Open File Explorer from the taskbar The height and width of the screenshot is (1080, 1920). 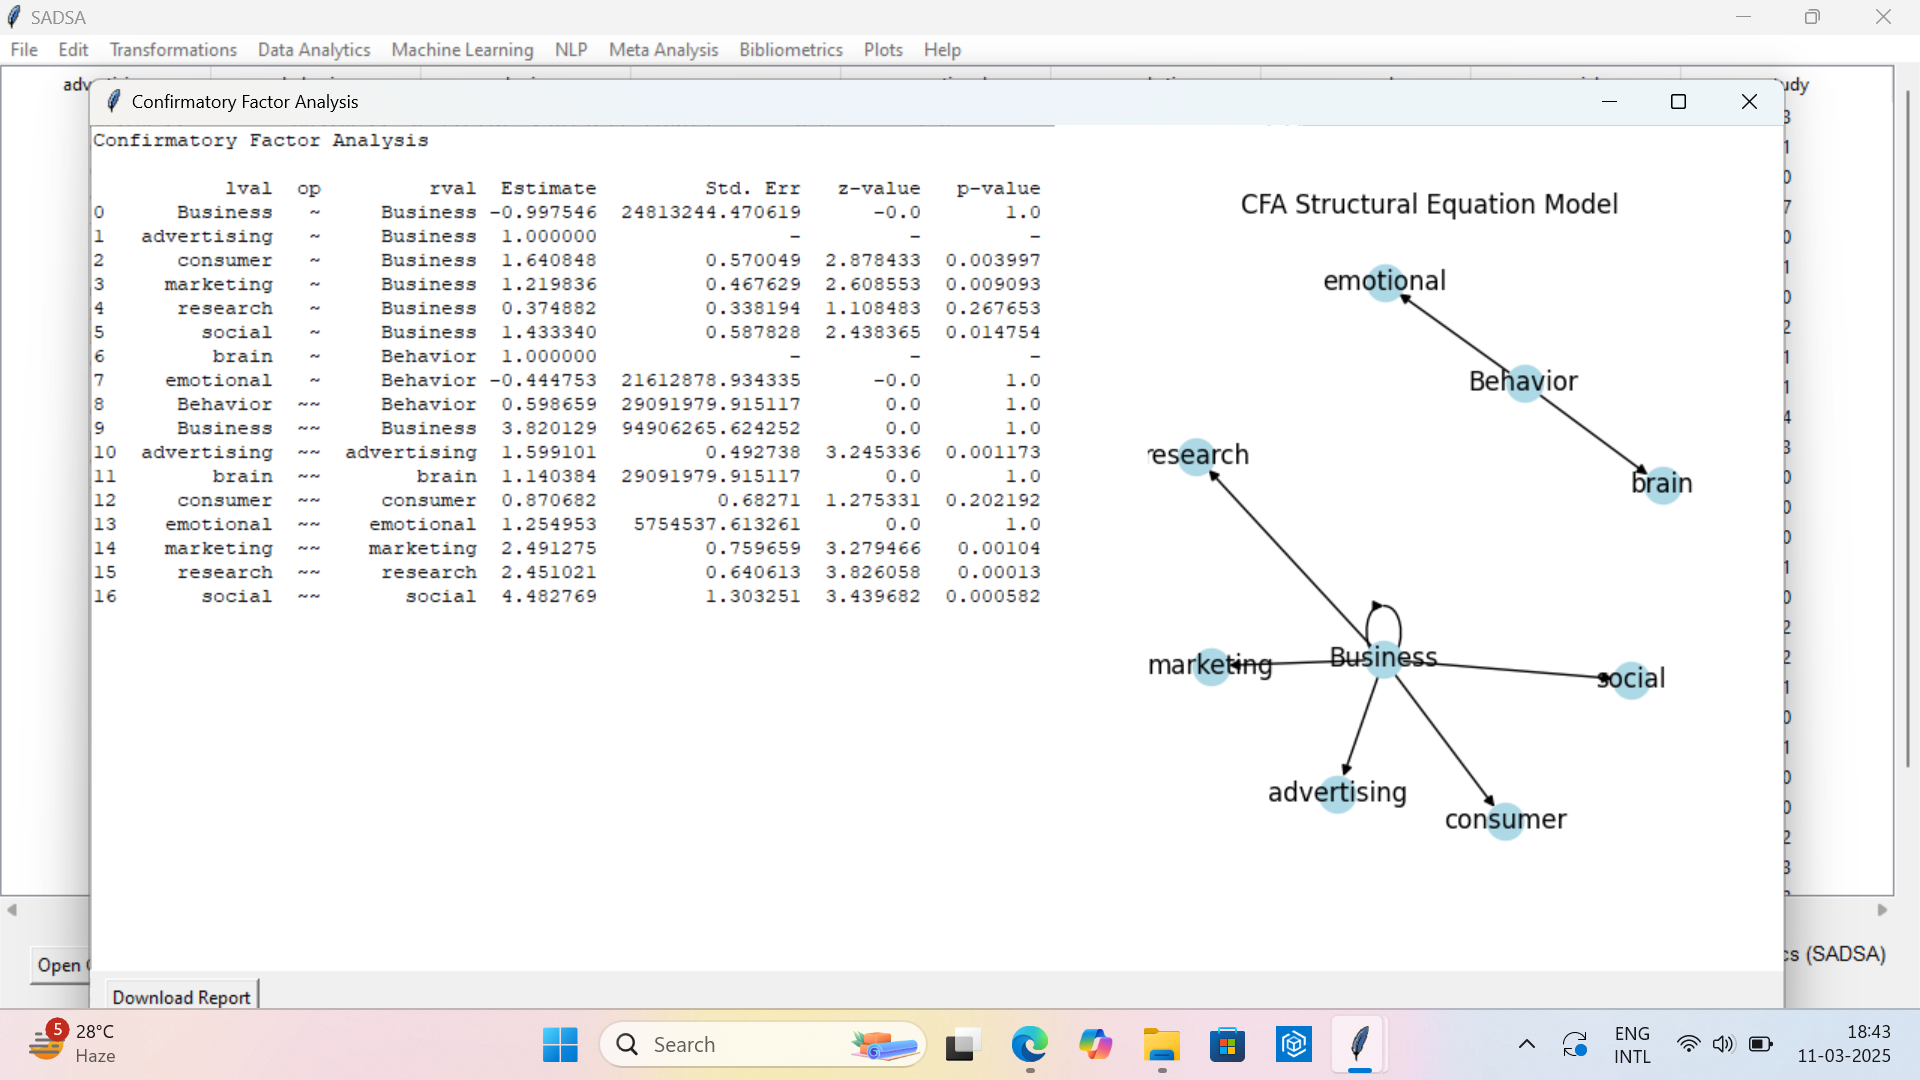point(1161,1045)
